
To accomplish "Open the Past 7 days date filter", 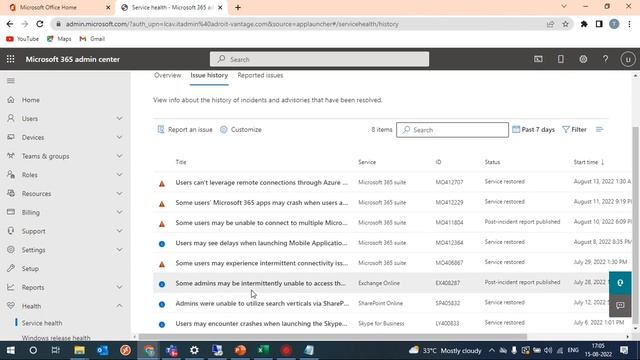I will click(533, 129).
